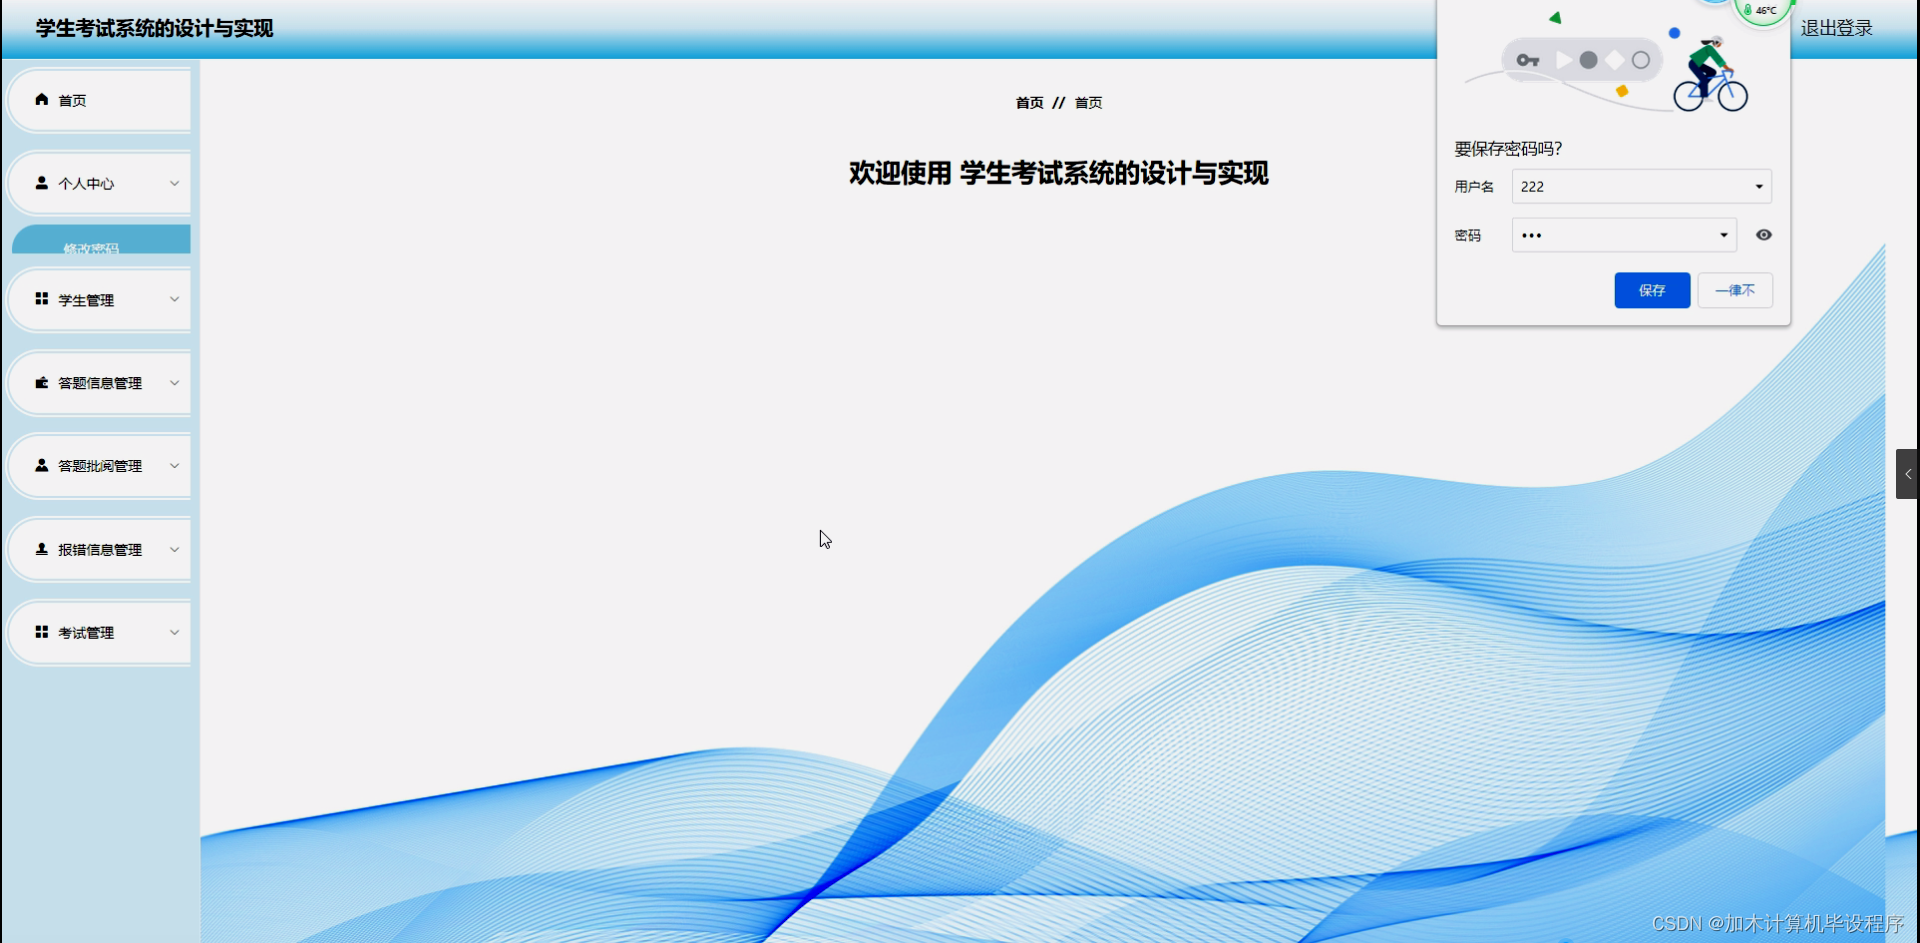The width and height of the screenshot is (1920, 943).
Task: Expand the 考试管理 menu chevron
Action: click(x=174, y=631)
